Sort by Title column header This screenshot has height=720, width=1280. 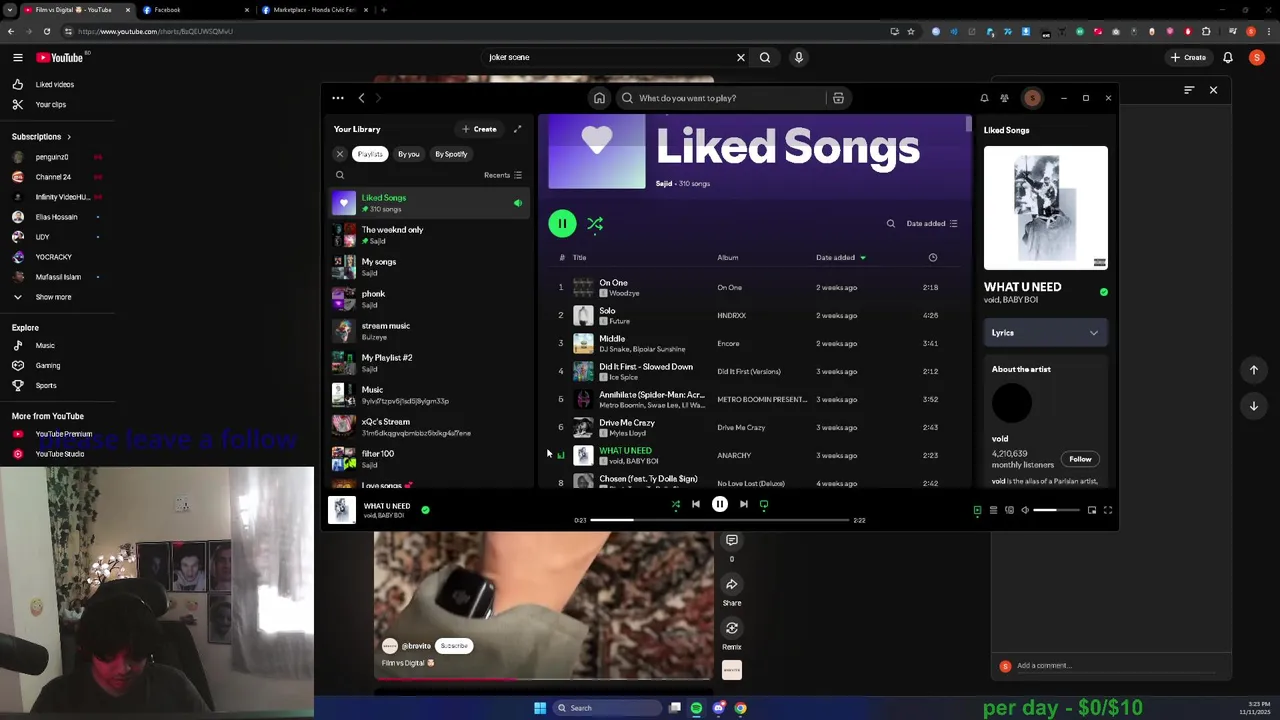pyautogui.click(x=579, y=258)
